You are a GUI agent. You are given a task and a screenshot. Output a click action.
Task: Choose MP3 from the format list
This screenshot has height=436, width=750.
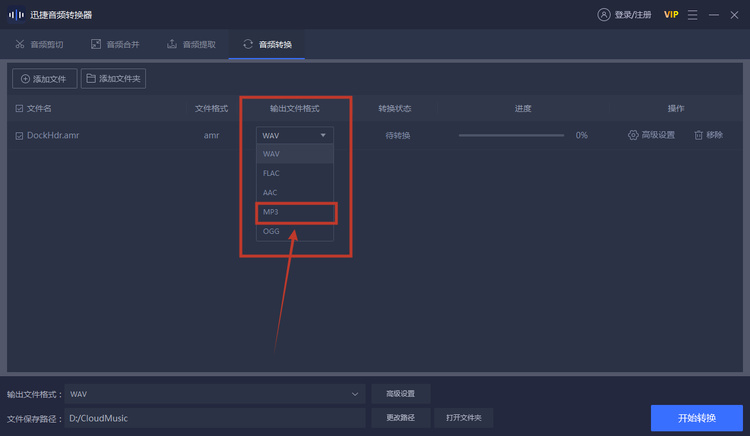[x=295, y=212]
